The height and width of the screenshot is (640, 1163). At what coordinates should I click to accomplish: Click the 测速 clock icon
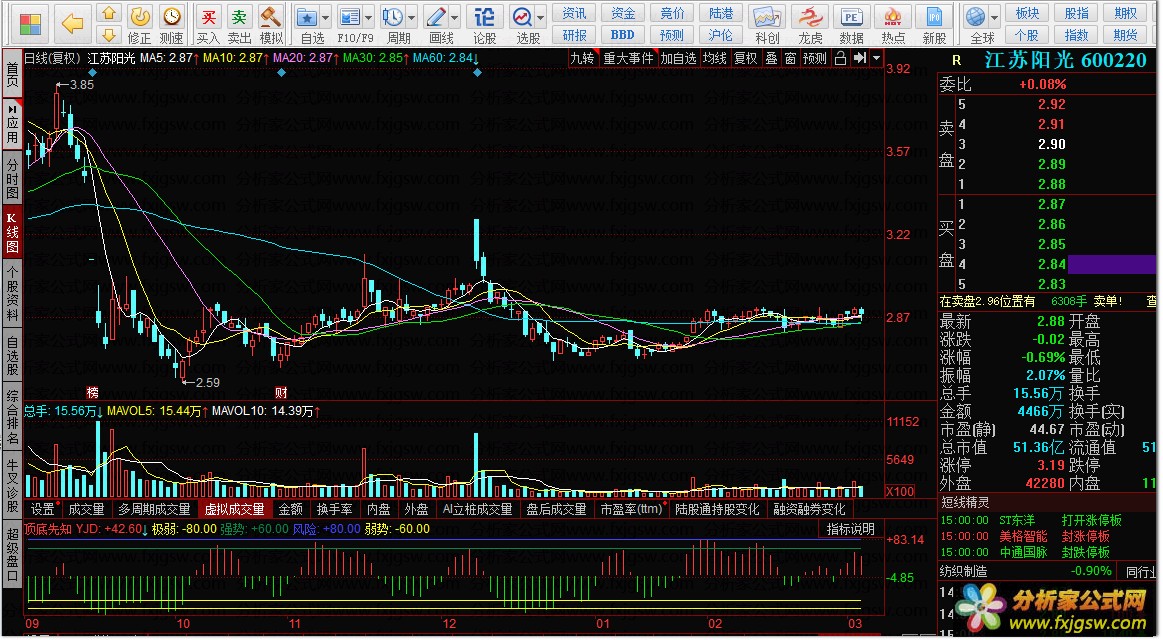point(171,16)
